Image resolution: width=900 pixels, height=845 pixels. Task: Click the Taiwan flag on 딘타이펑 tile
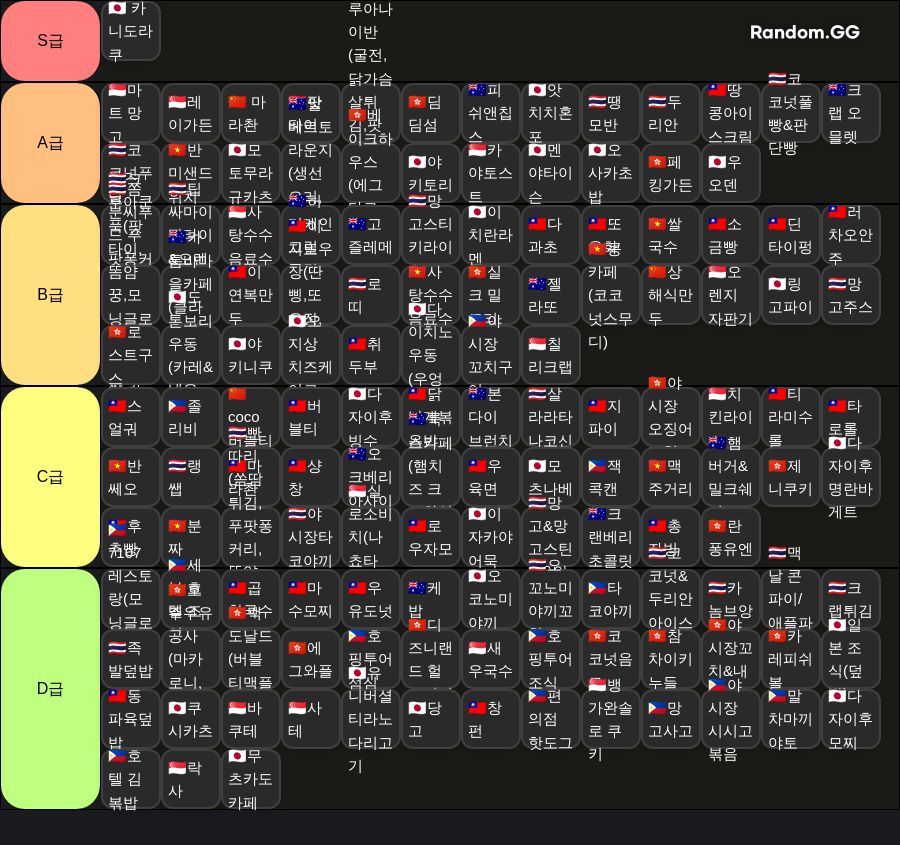click(x=777, y=224)
